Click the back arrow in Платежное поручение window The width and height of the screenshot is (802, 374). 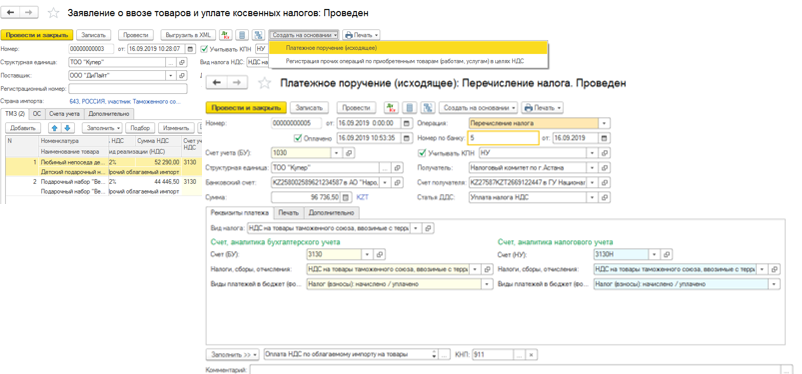tap(217, 83)
